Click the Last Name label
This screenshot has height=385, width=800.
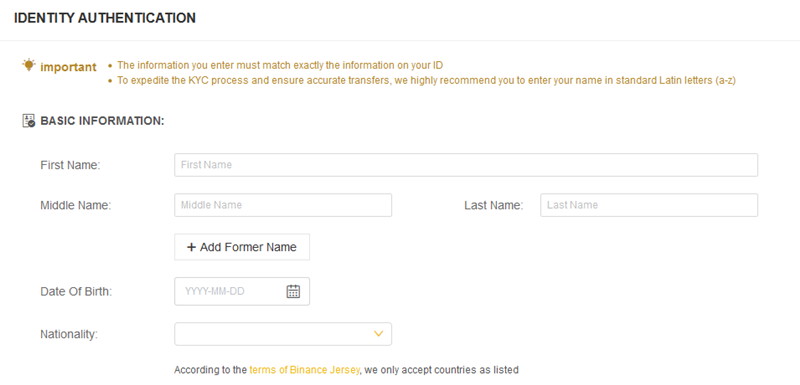pos(493,206)
